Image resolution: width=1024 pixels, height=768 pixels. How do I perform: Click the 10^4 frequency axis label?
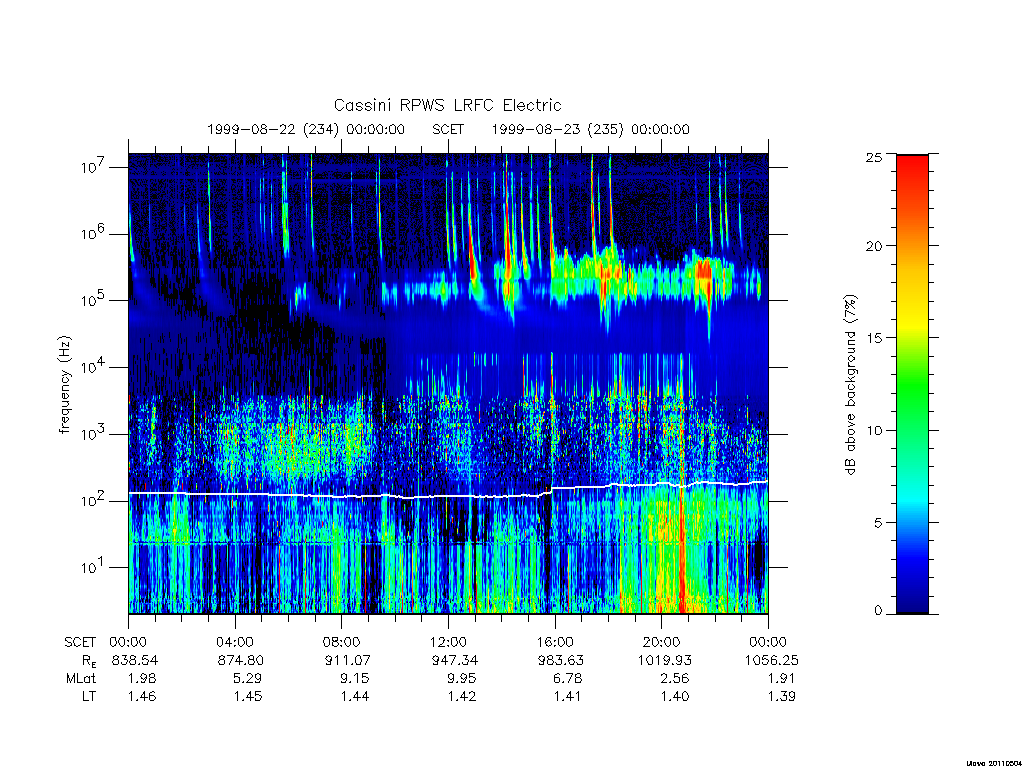click(x=94, y=366)
